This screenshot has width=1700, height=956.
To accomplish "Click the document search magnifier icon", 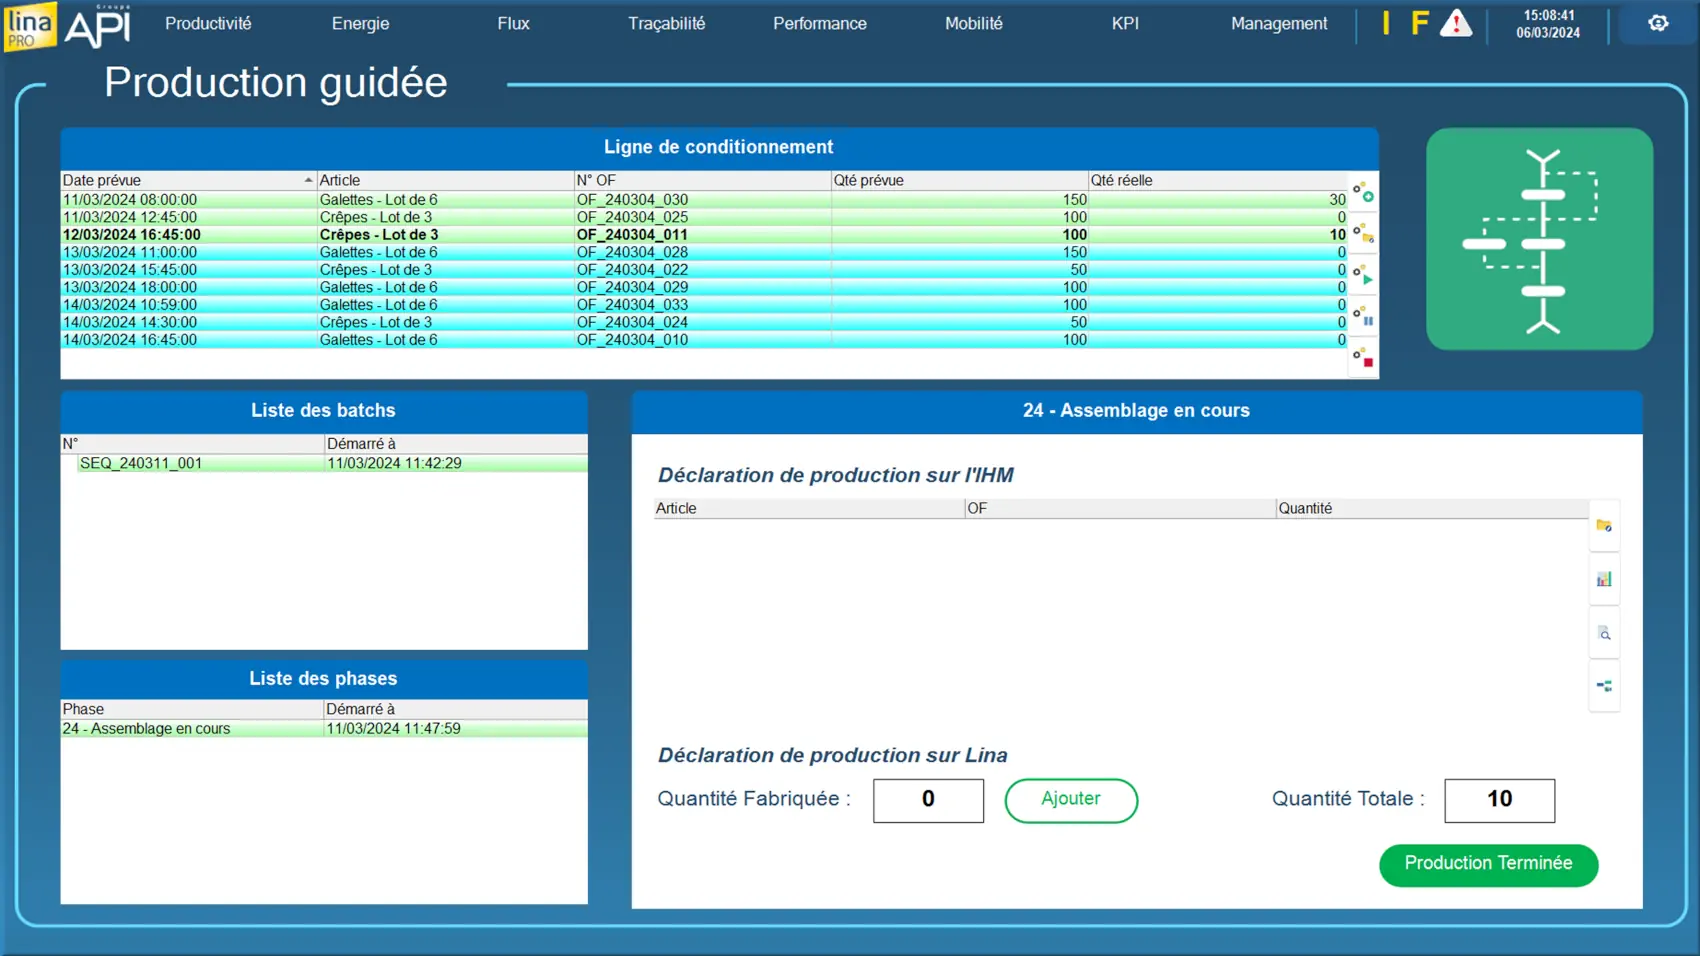I will click(x=1604, y=634).
